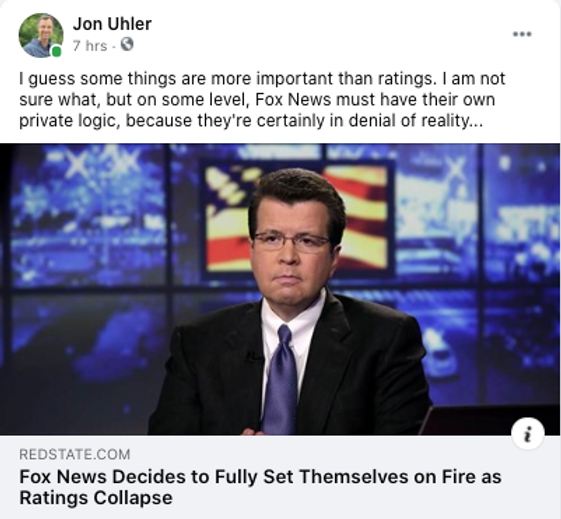Click the 'Ratings Collapse' headline line
561x519 pixels.
(96, 498)
